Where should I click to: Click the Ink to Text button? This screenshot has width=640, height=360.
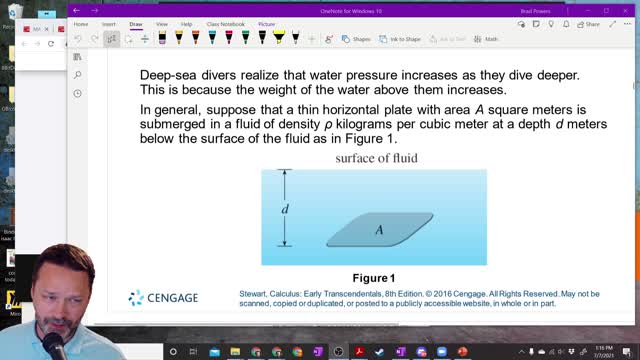coord(447,39)
